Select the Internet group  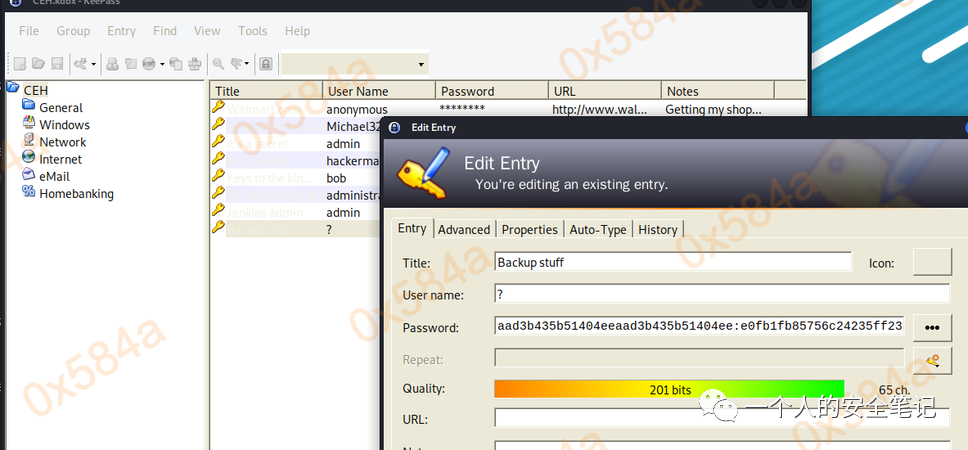[60, 160]
